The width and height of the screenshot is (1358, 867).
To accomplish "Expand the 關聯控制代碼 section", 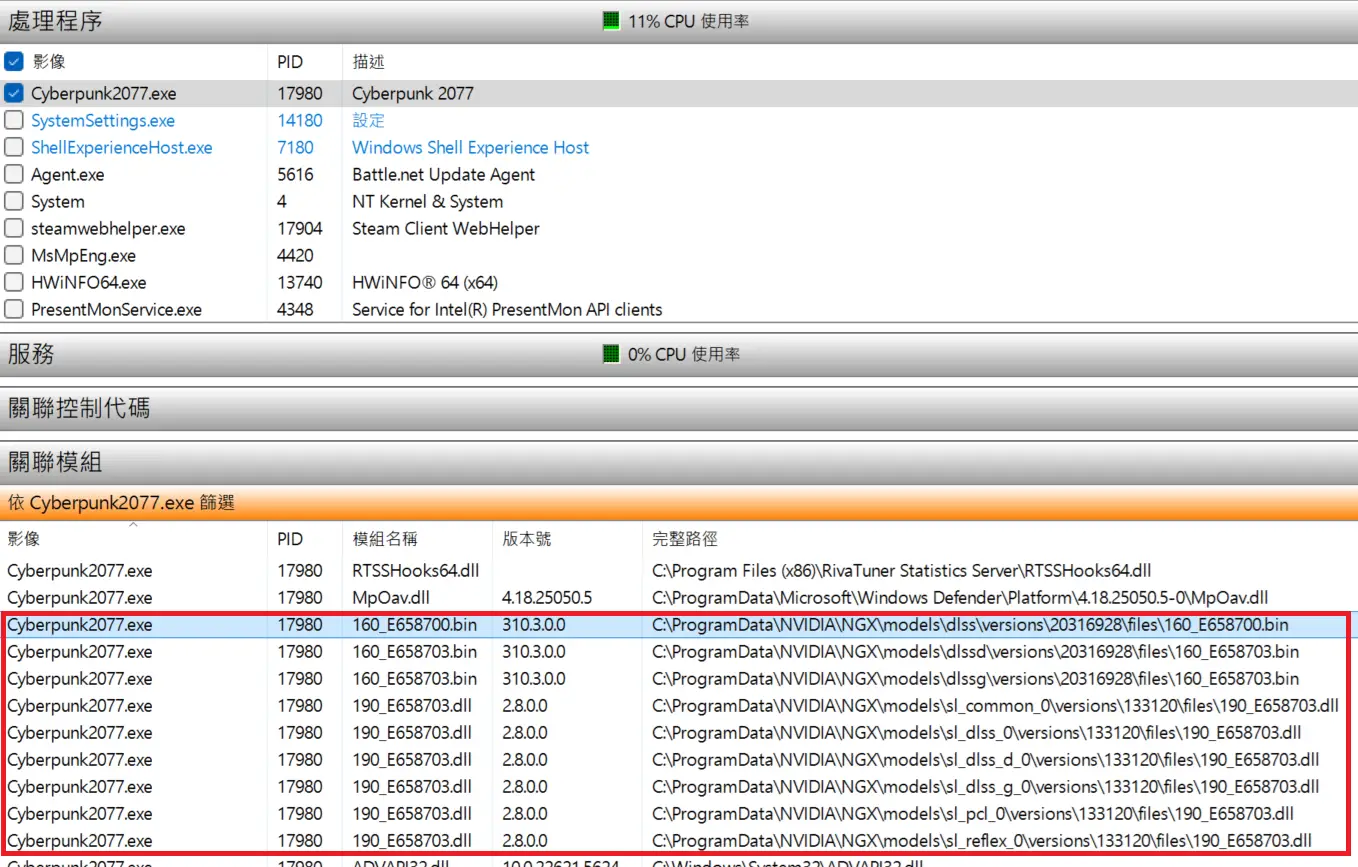I will [79, 408].
